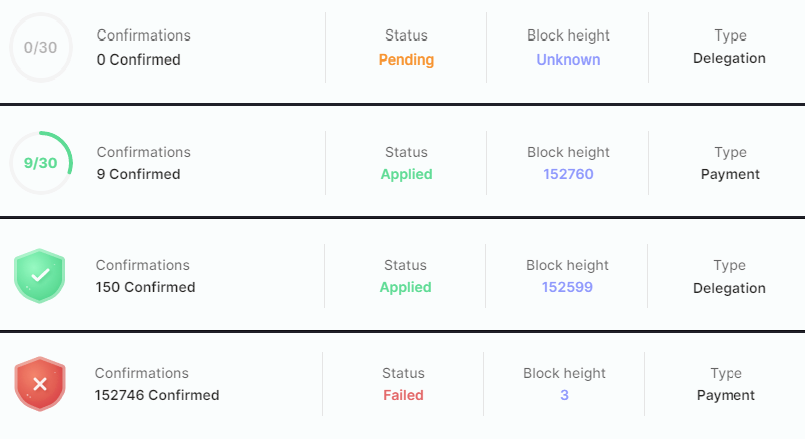Open block height 152760 link

(567, 174)
